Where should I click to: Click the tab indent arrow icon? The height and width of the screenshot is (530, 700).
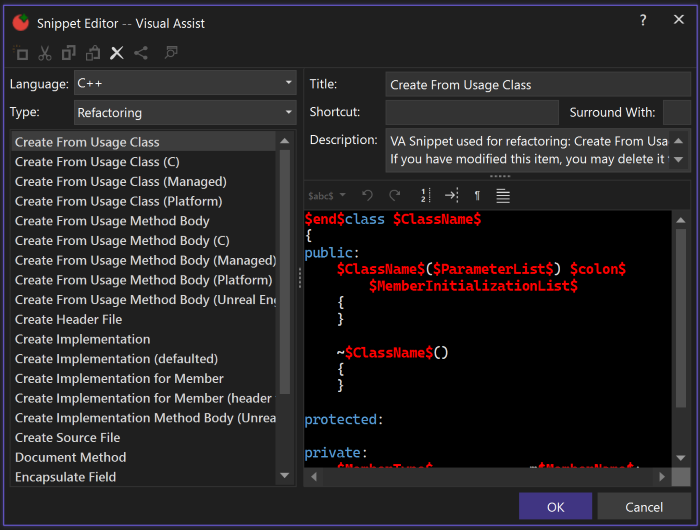click(451, 196)
